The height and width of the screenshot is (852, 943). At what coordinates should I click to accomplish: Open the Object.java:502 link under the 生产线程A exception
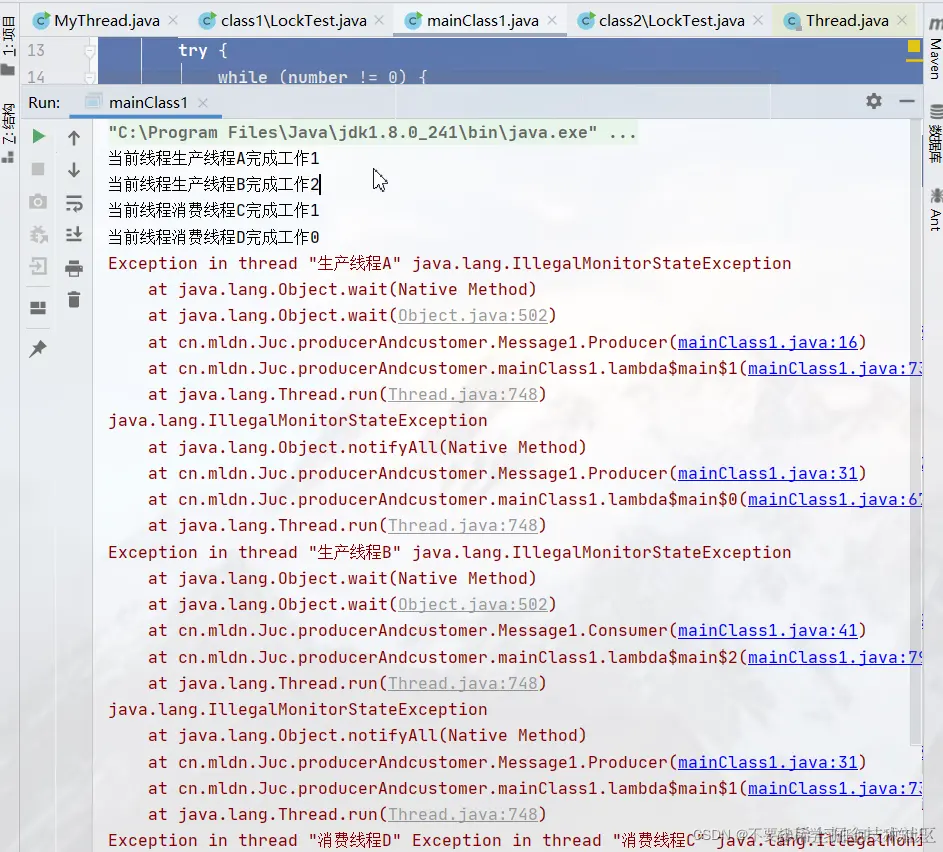pos(473,316)
